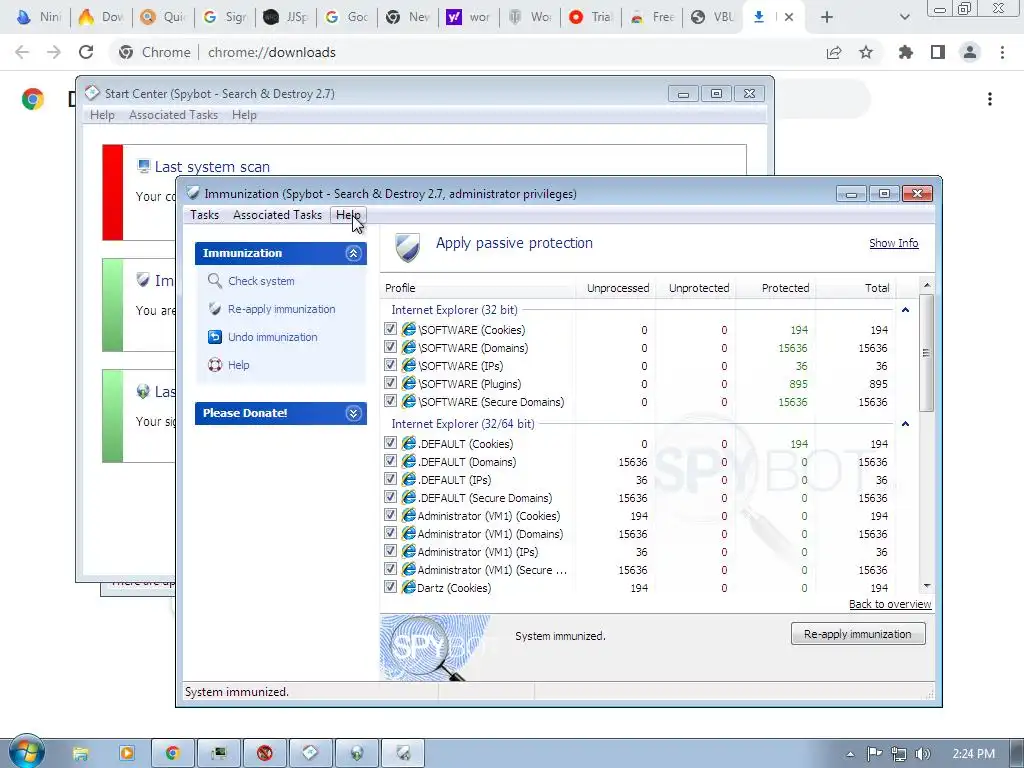Uncheck \SOFTWARE (Secure Domains) checkbox
Viewport: 1024px width, 768px height.
[390, 401]
